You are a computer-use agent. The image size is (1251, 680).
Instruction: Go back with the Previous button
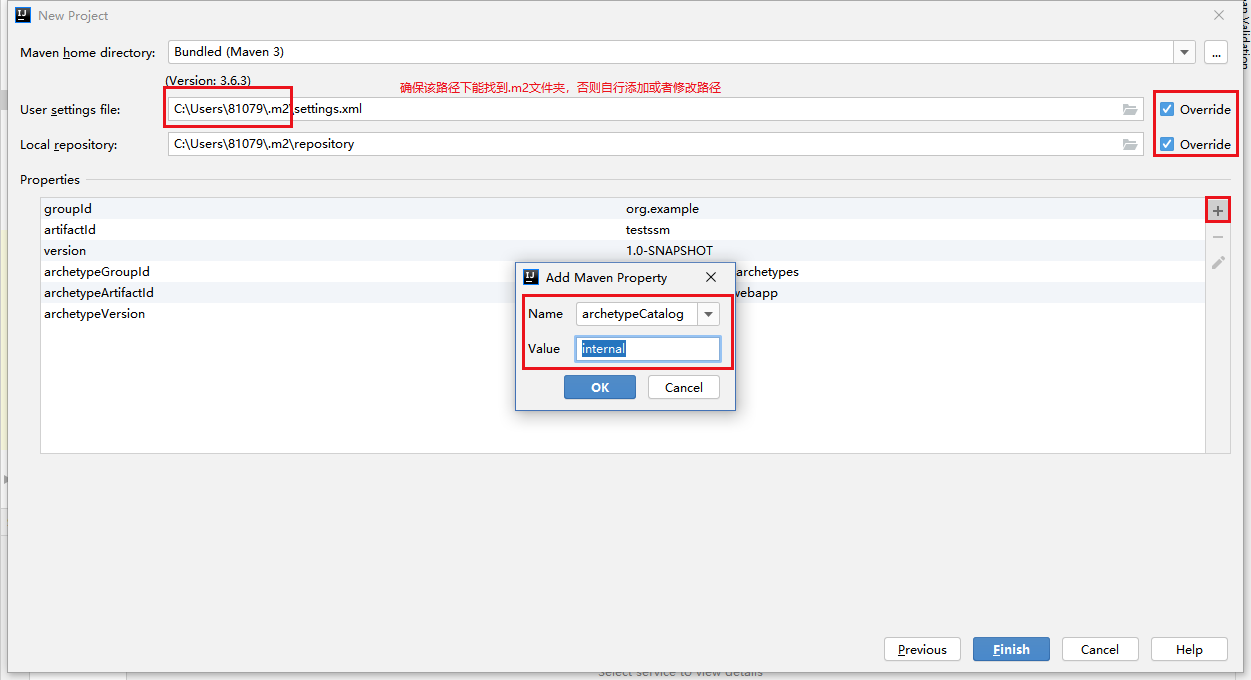[x=922, y=649]
